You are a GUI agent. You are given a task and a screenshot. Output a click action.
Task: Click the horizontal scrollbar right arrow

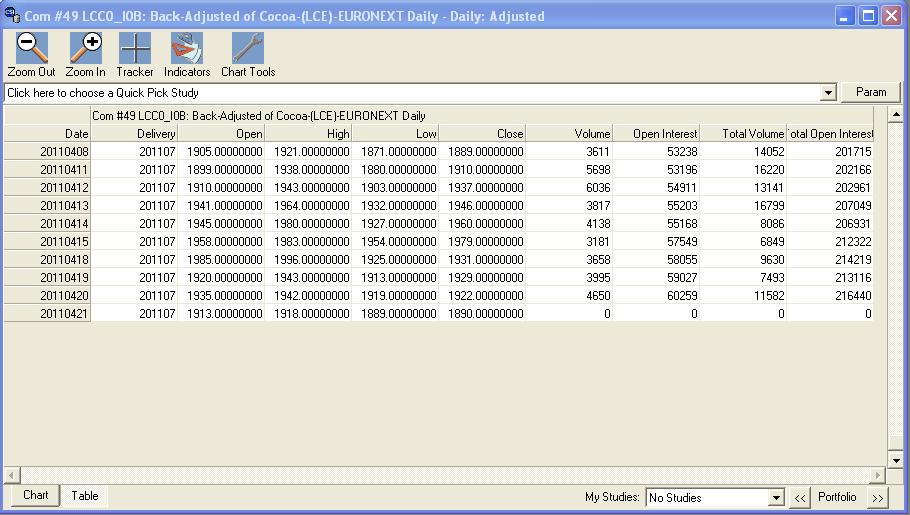878,475
